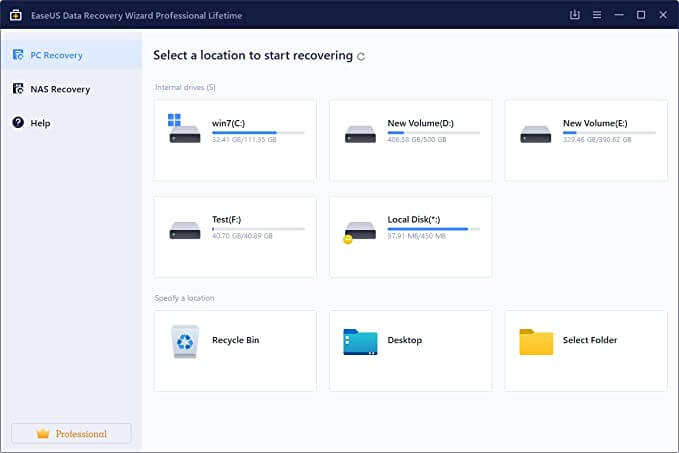This screenshot has width=679, height=453.
Task: Select the NAS Recovery sidebar icon
Action: tap(18, 88)
